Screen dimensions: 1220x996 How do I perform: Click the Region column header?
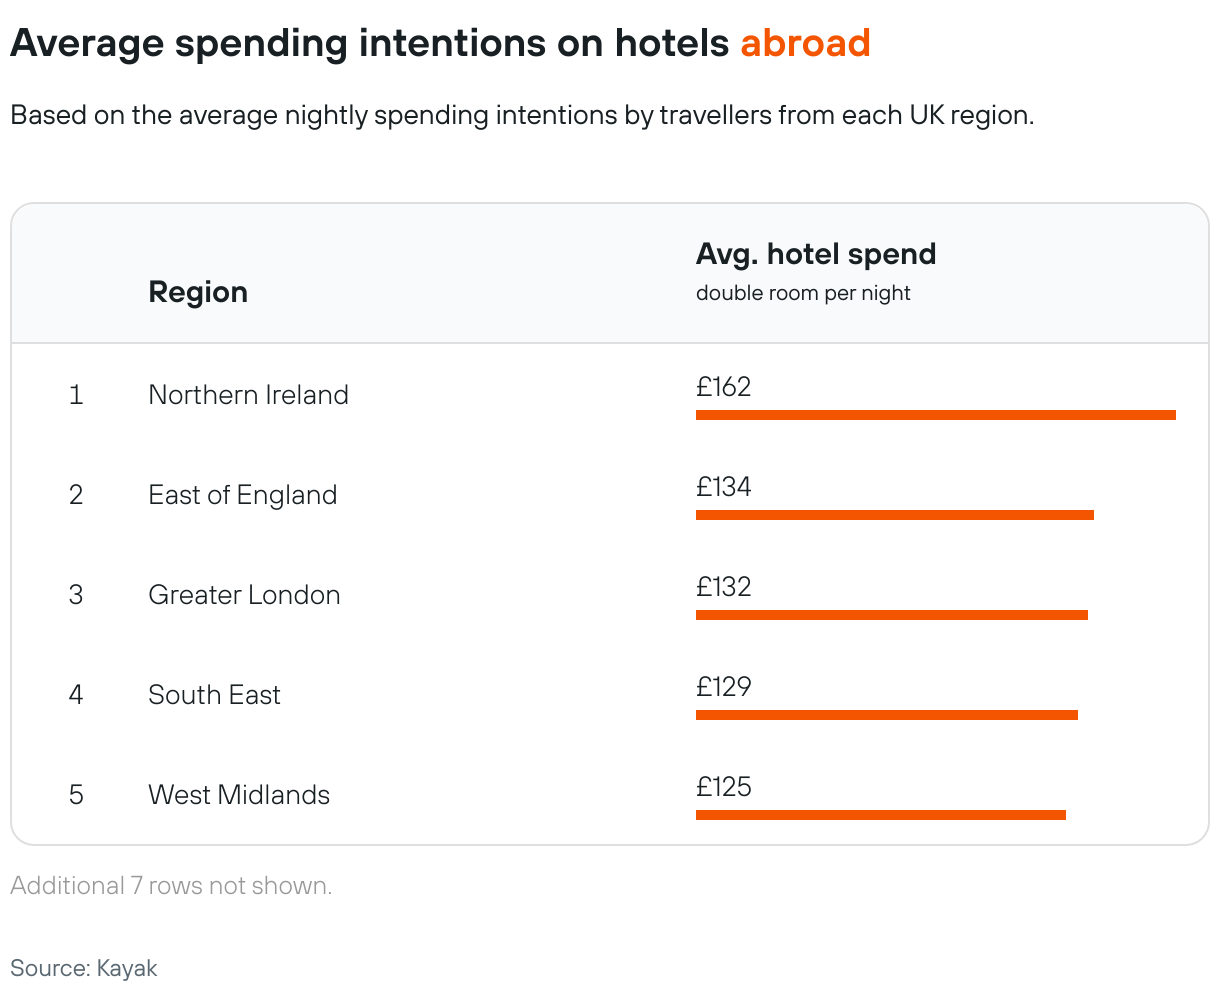198,292
